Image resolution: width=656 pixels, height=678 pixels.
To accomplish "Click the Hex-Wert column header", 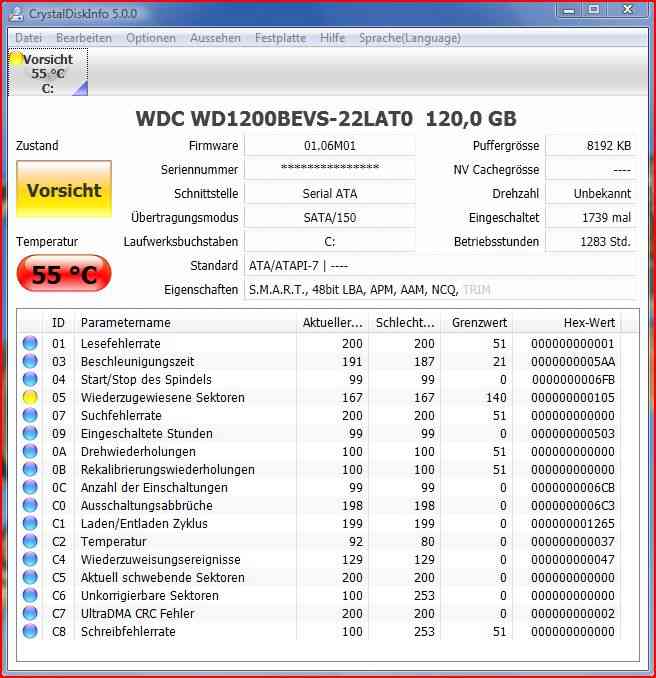I will [x=567, y=323].
